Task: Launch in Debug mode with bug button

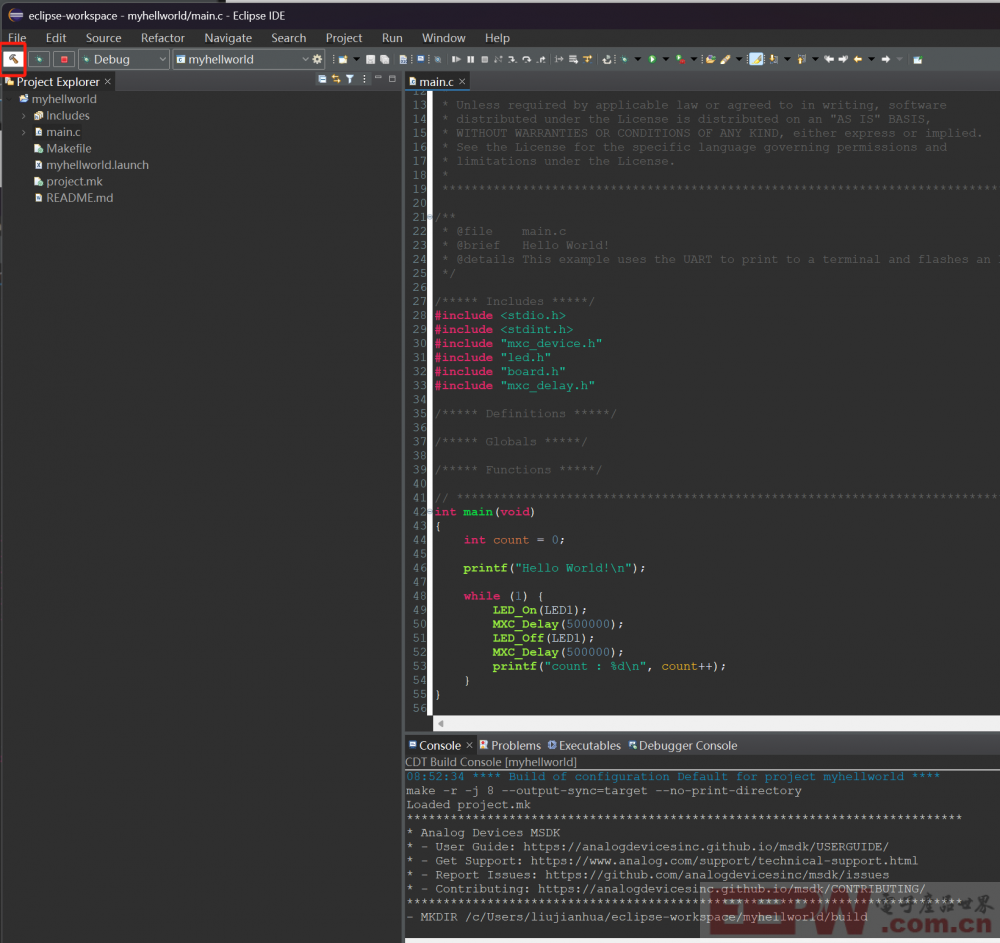Action: (x=39, y=59)
